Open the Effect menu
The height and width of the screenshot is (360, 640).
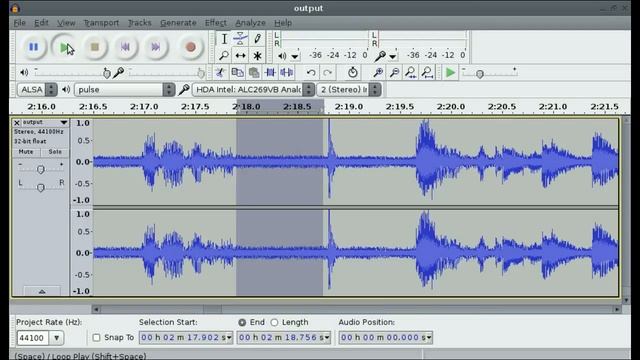pyautogui.click(x=216, y=23)
